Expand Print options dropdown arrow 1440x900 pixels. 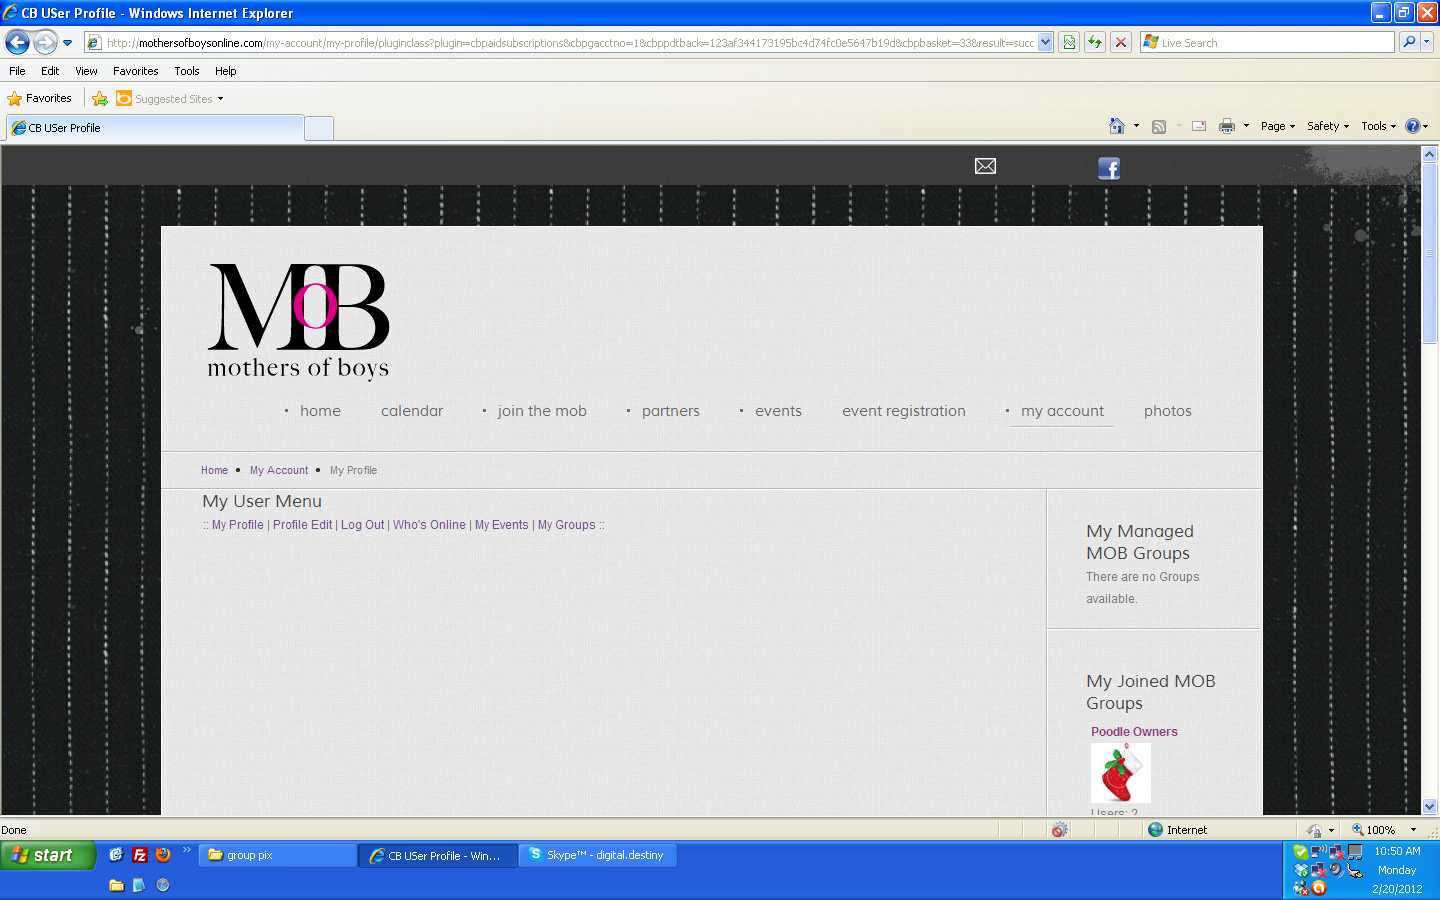tap(1246, 126)
